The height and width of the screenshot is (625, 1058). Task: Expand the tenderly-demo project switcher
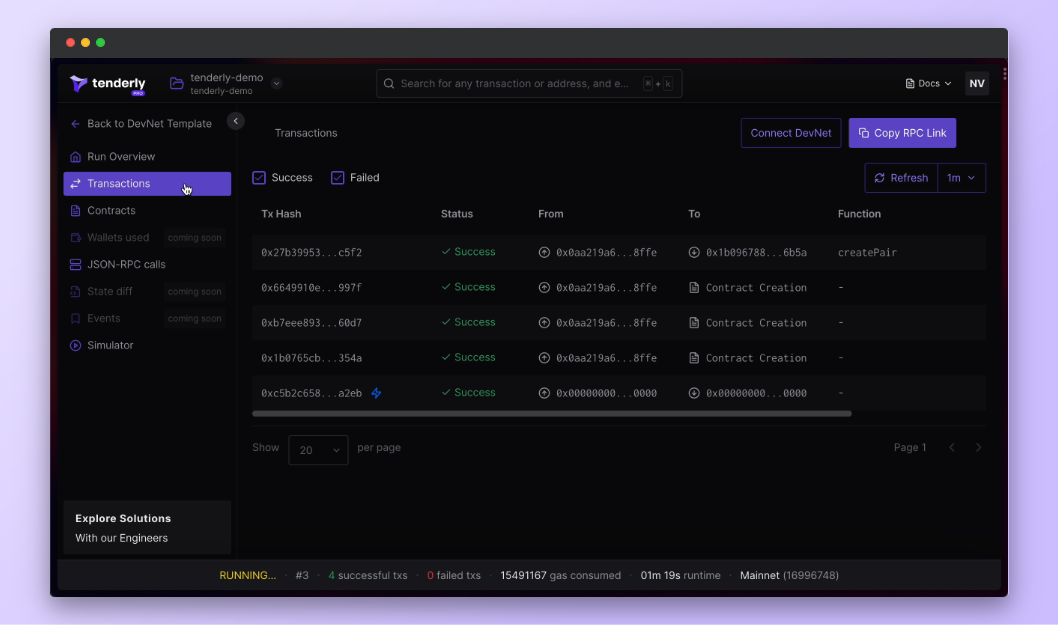[277, 84]
